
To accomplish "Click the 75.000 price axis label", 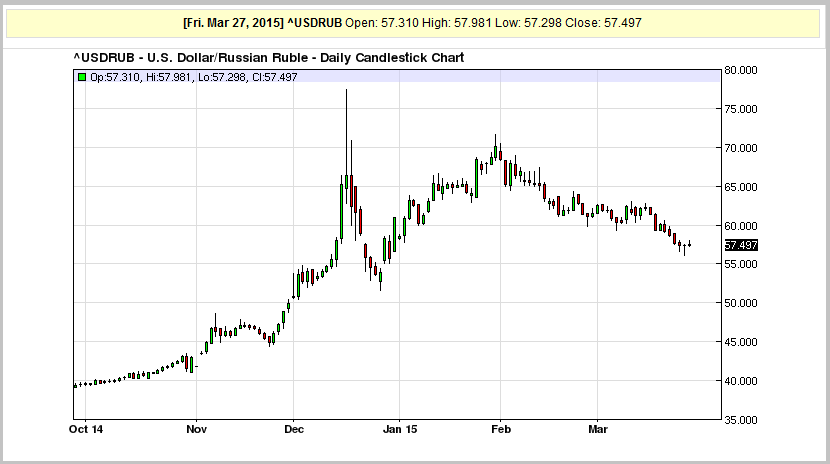I will click(x=741, y=109).
